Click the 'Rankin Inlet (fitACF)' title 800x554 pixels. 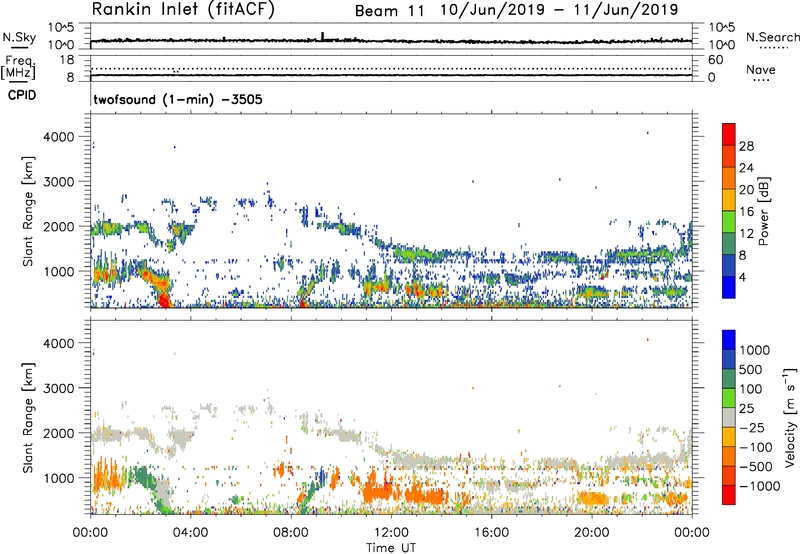pyautogui.click(x=183, y=10)
